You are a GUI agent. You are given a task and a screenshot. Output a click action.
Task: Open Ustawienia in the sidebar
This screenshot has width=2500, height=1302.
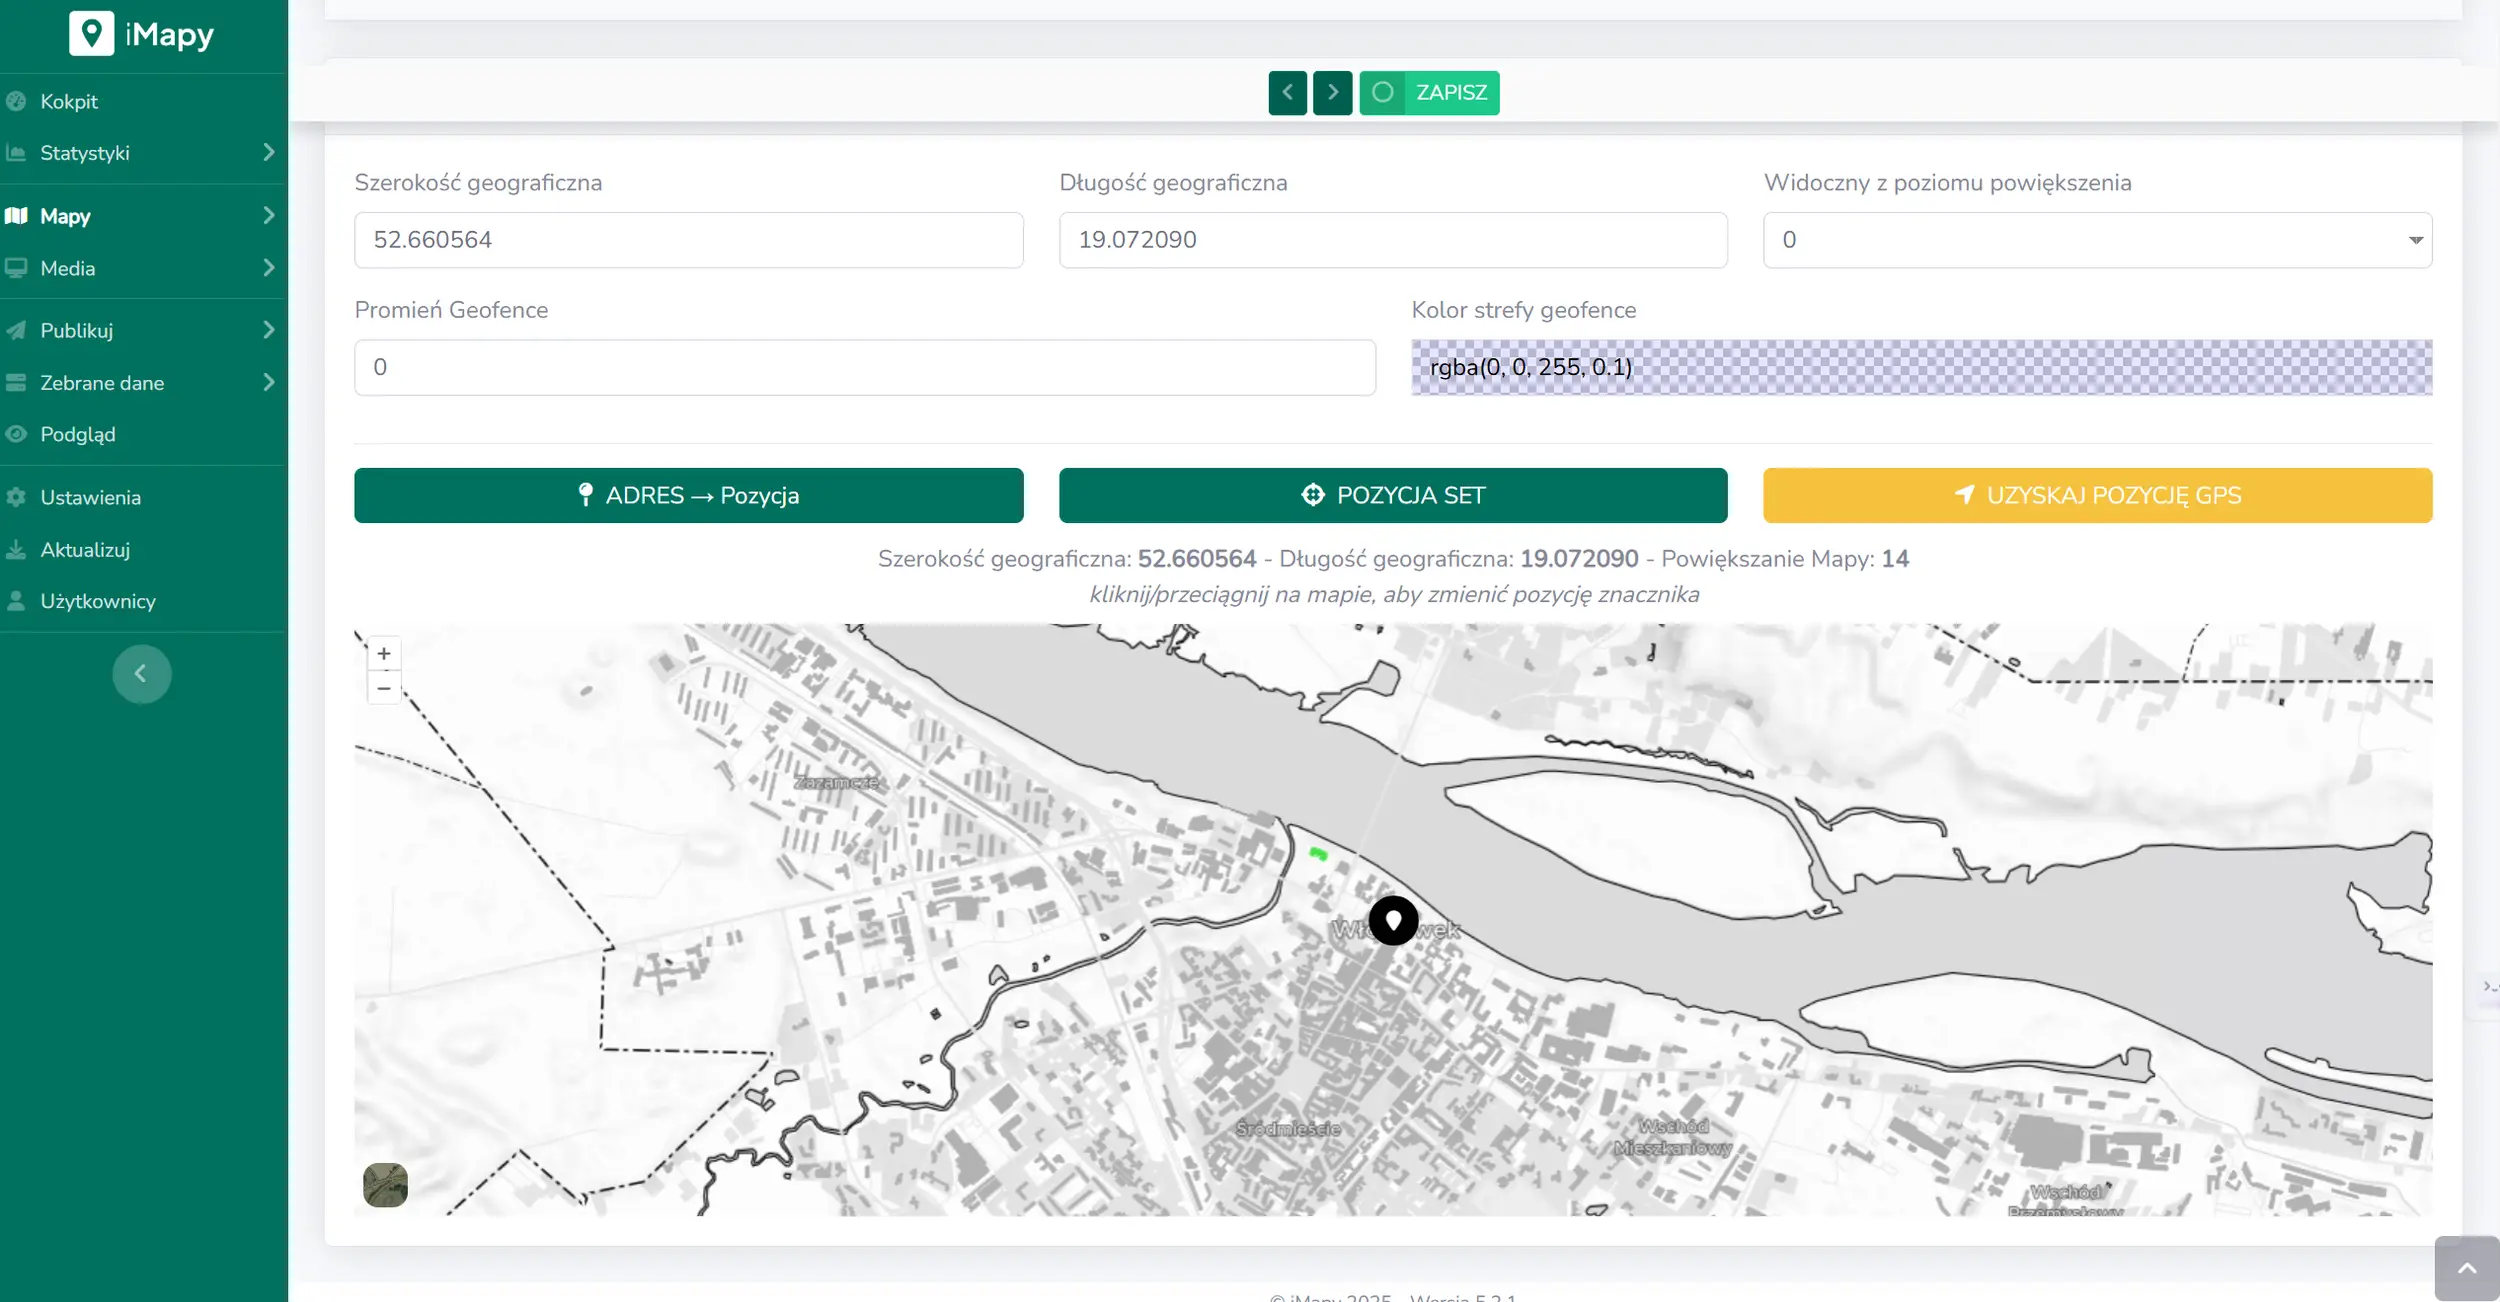90,497
